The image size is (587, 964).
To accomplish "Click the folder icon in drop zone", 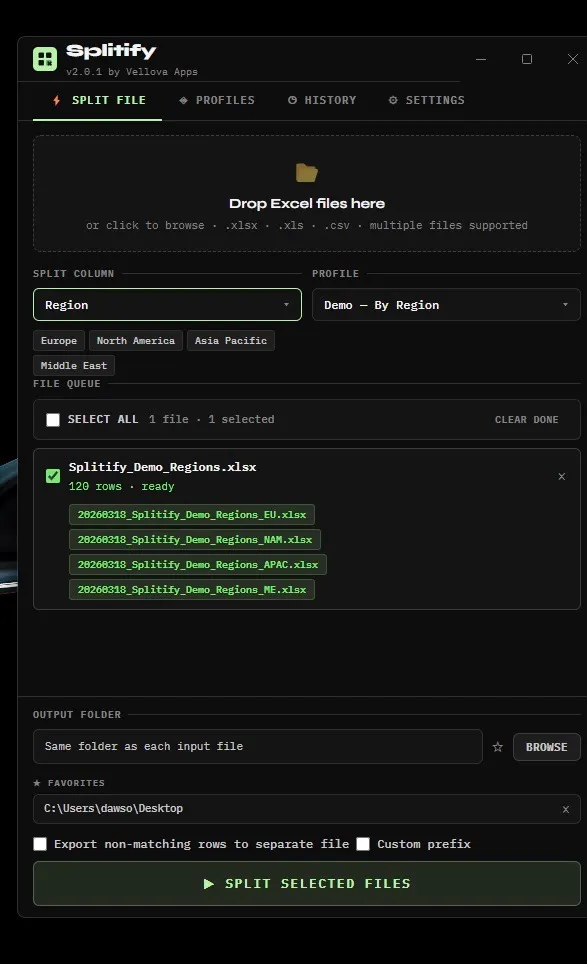I will click(x=307, y=173).
